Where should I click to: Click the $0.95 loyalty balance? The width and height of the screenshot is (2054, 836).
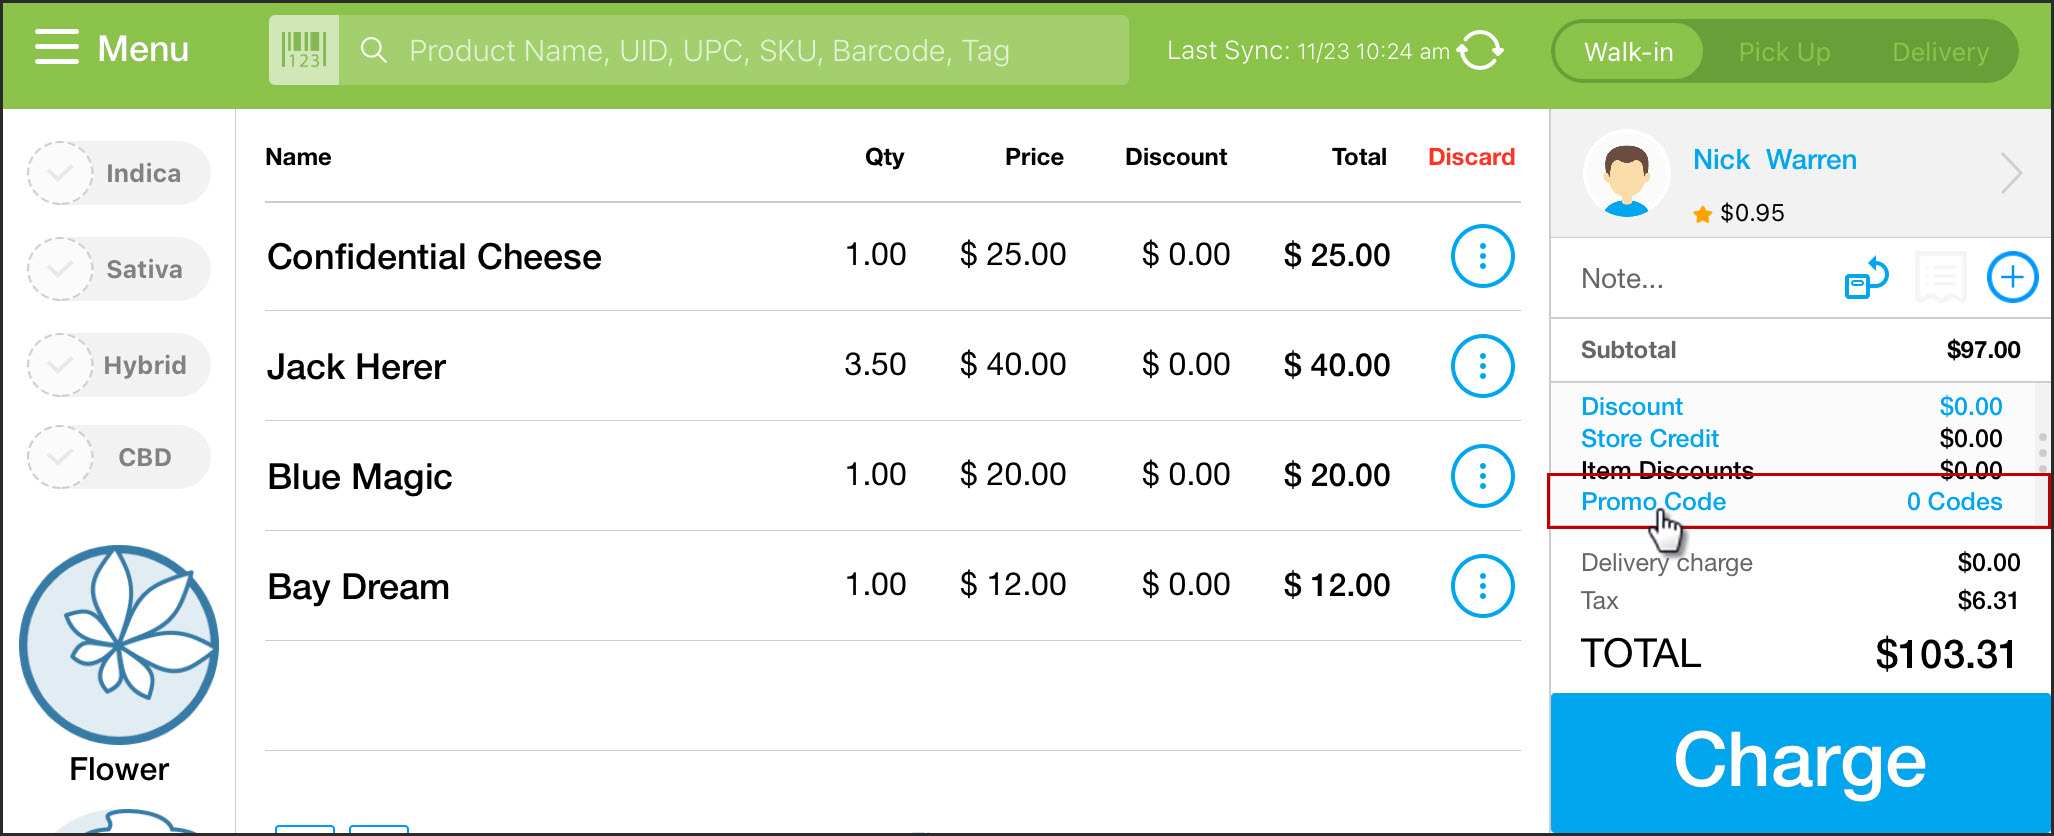coord(1752,213)
